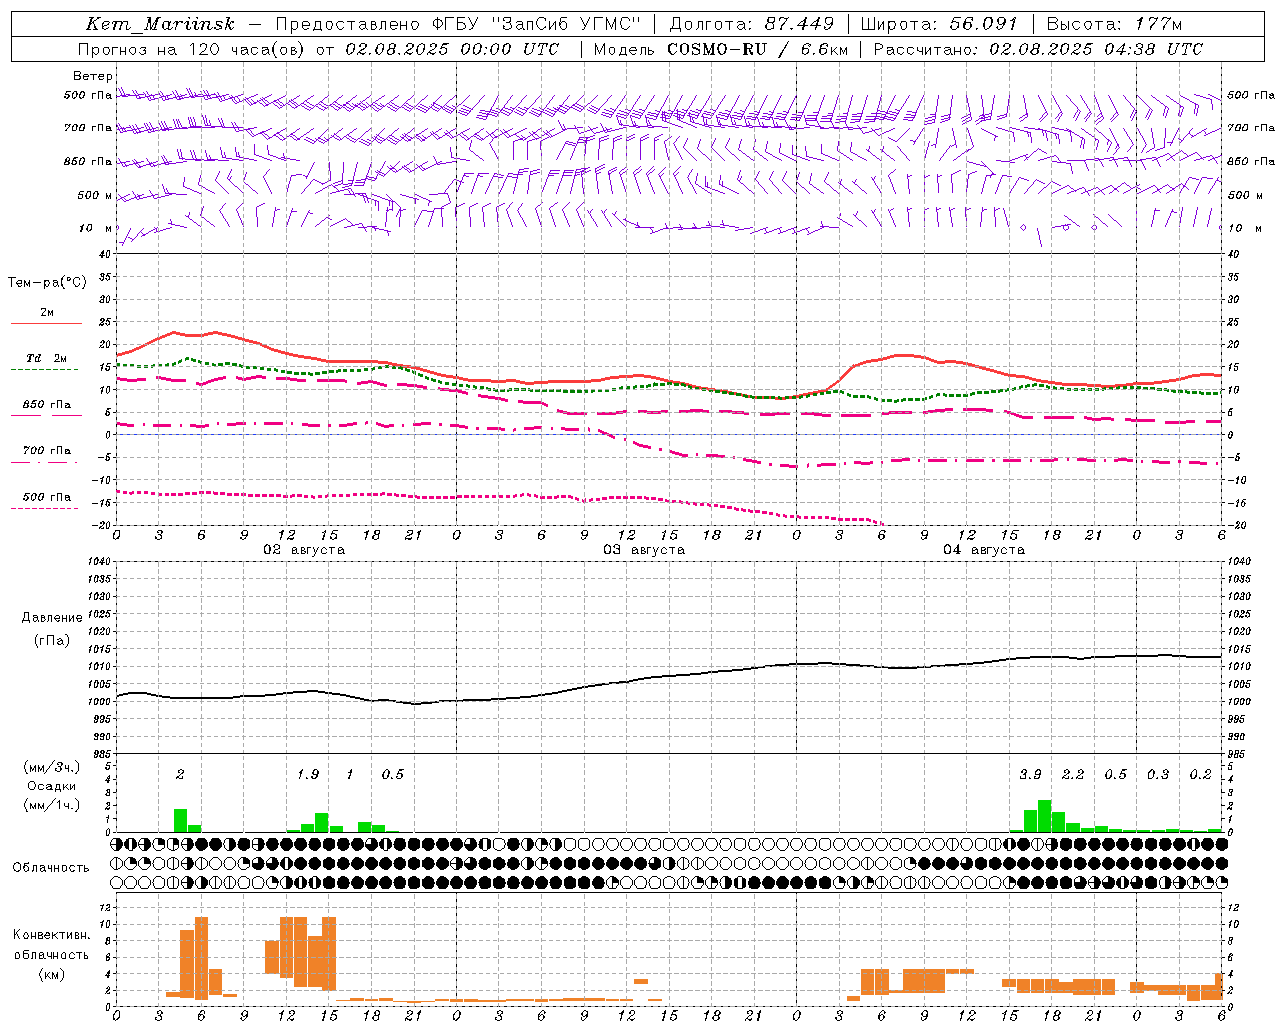Click the 'Конвективн.' convective cloud label
Screen dimensions: 1280x1024
click(52, 935)
